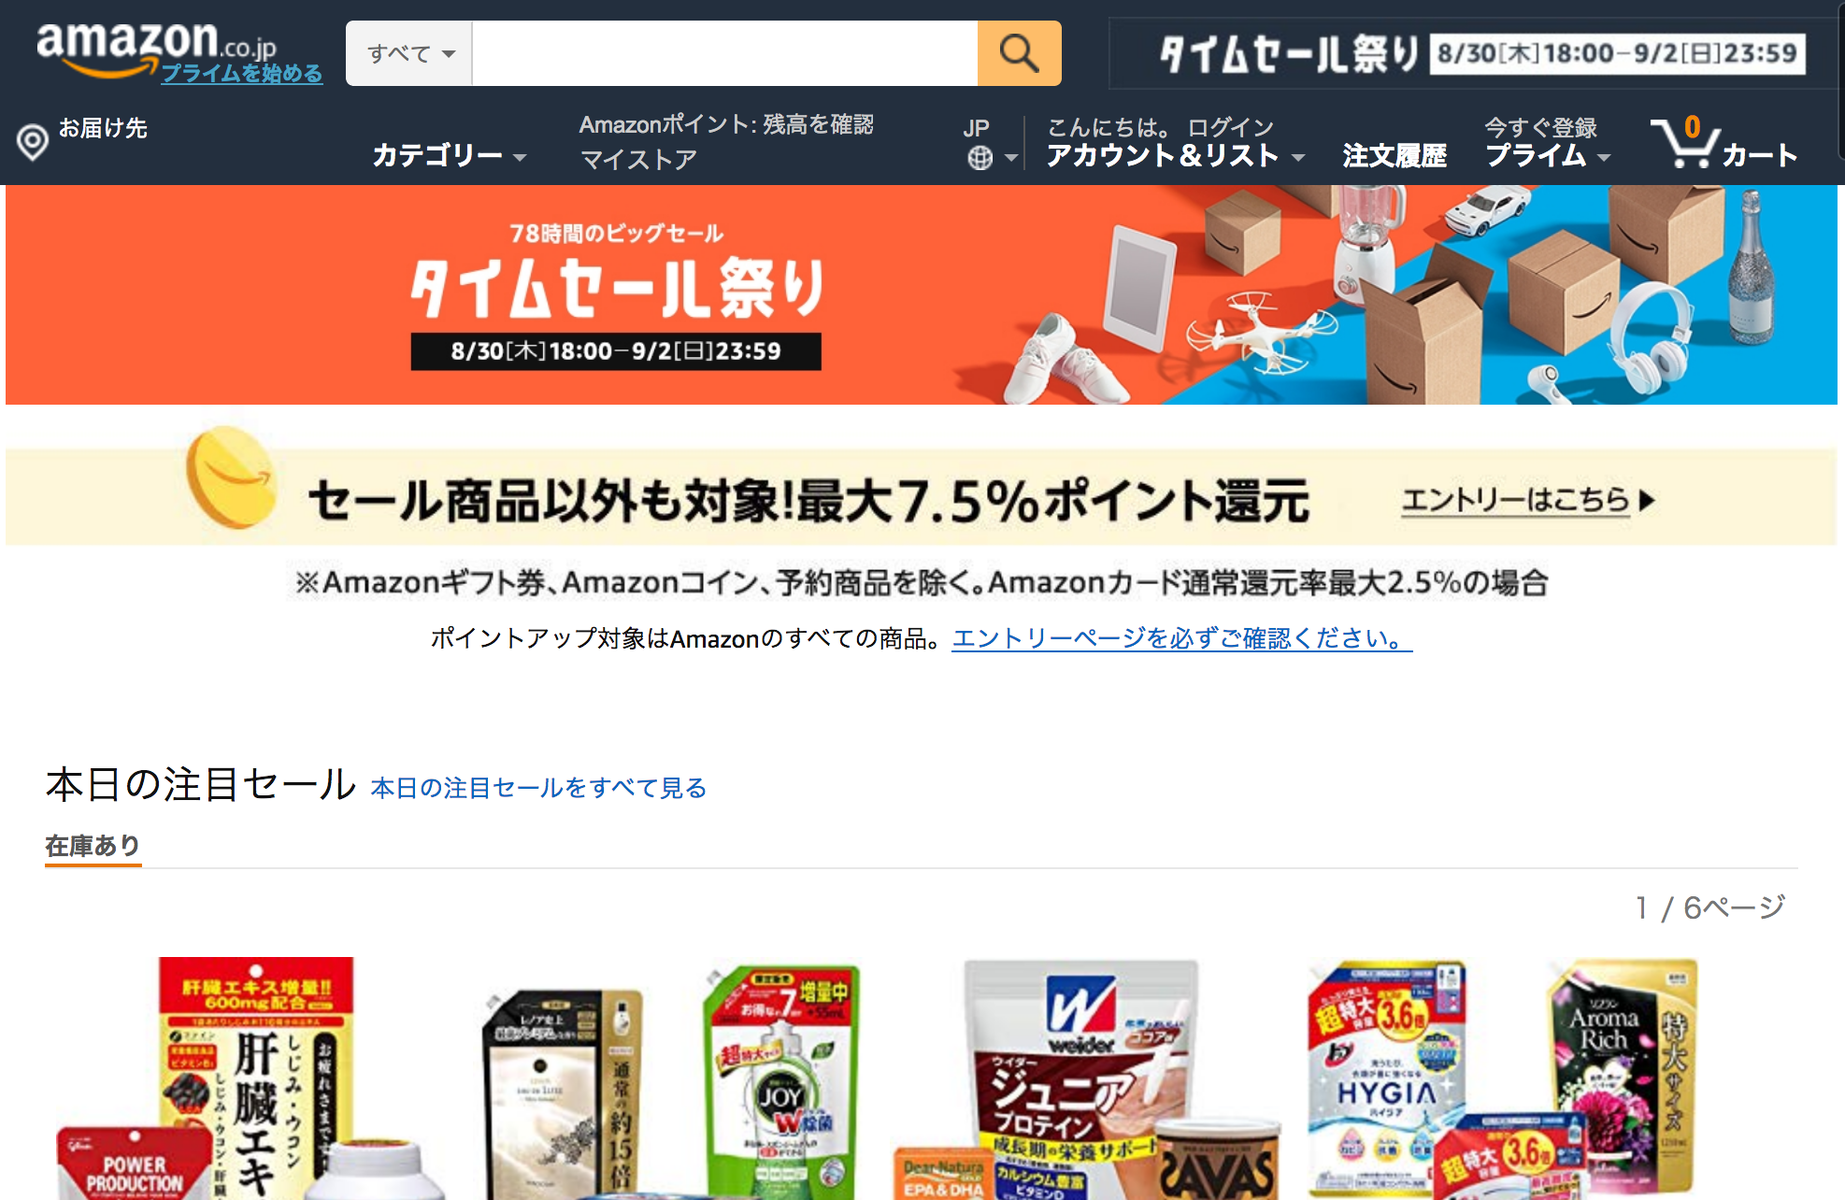
Task: Open 本日の注目セールをすべて見る link
Action: tap(538, 788)
